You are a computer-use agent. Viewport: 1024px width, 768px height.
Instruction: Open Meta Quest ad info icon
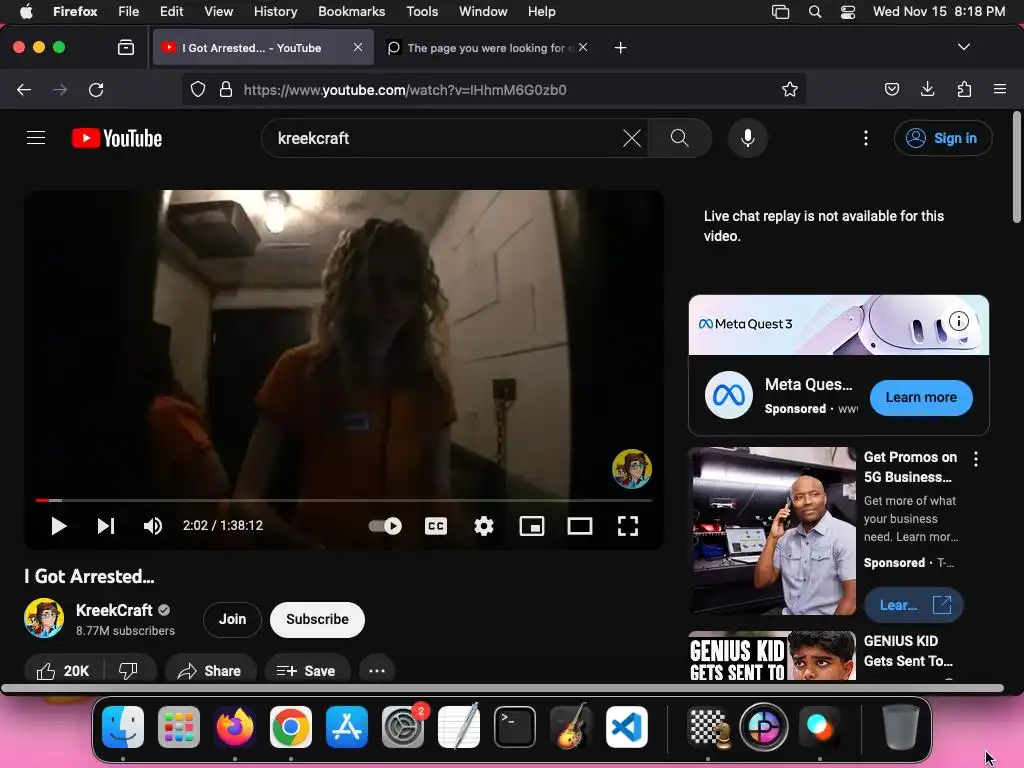coord(958,321)
